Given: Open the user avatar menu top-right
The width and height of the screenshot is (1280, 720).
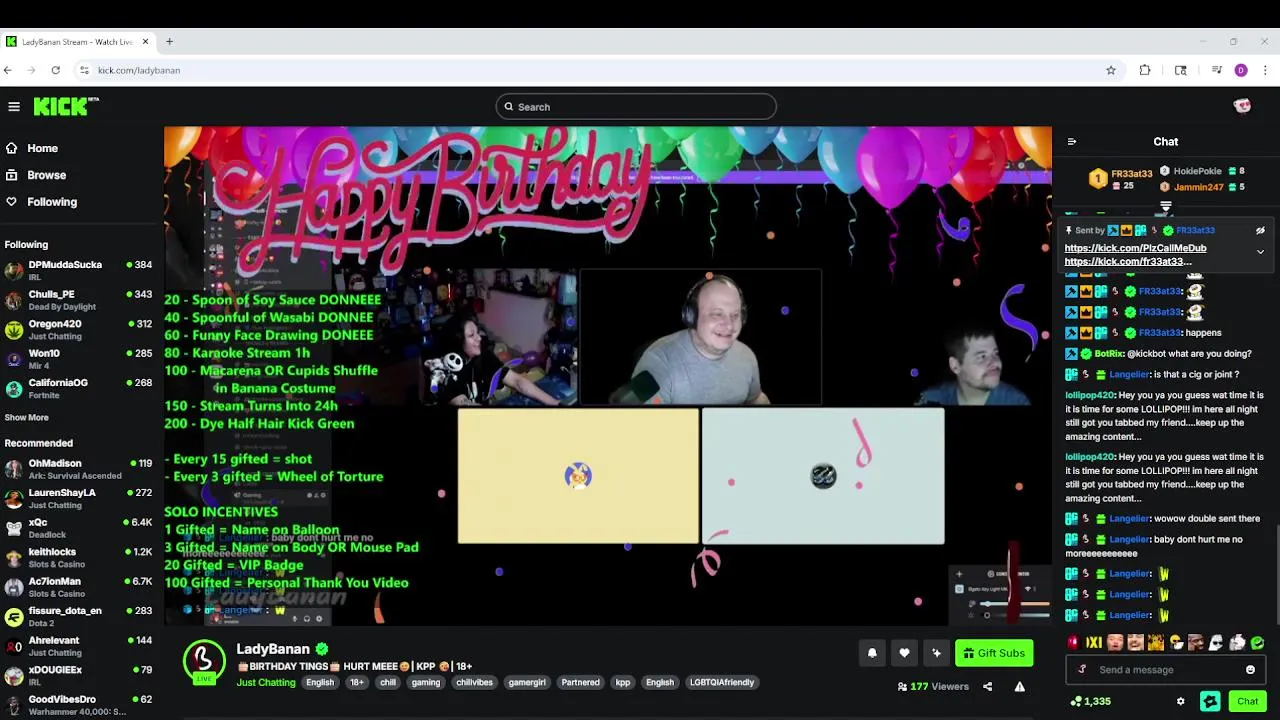Looking at the screenshot, I should click(x=1242, y=106).
